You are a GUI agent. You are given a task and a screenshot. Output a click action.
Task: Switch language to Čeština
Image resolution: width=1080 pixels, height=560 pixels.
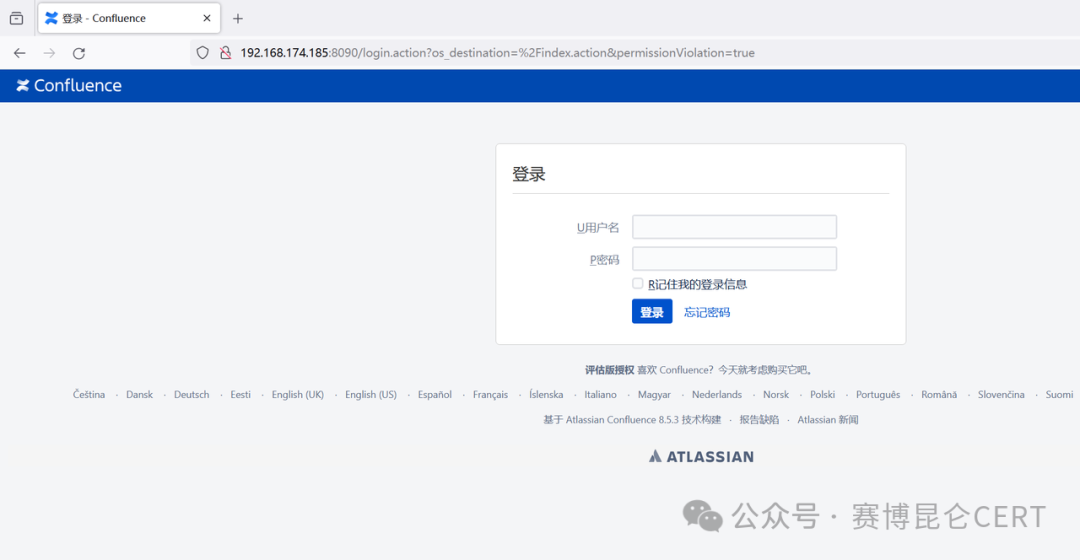tap(89, 395)
